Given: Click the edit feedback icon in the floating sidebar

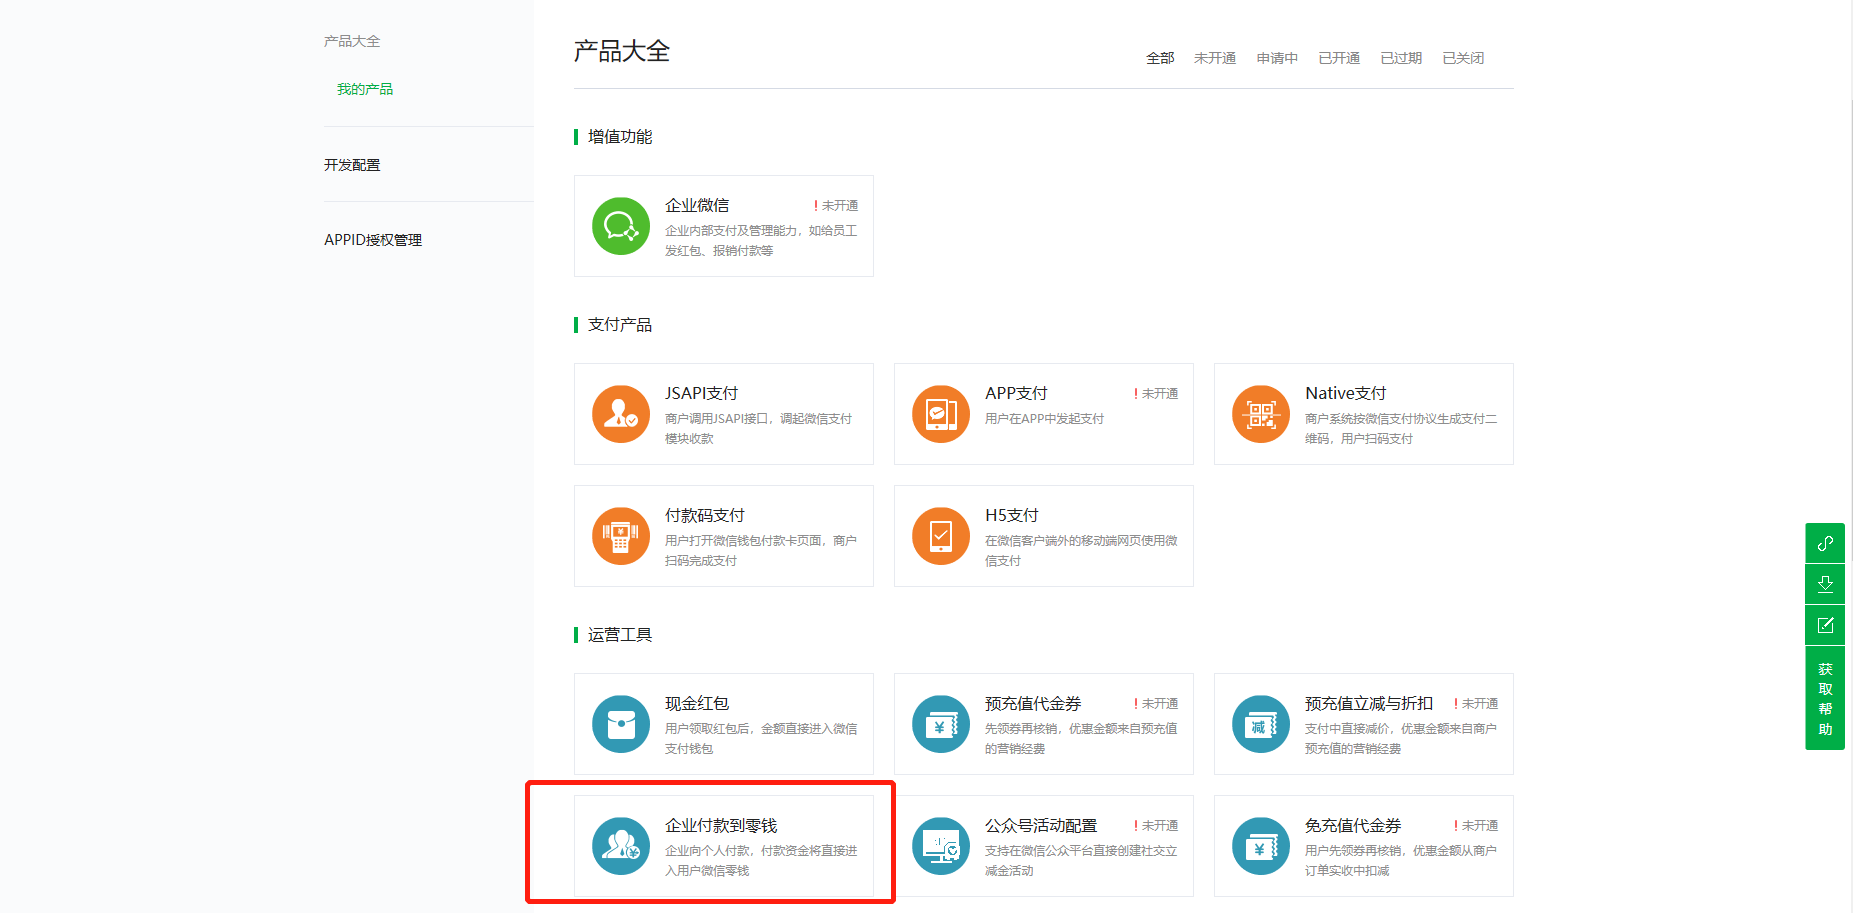Looking at the screenshot, I should click(1825, 625).
